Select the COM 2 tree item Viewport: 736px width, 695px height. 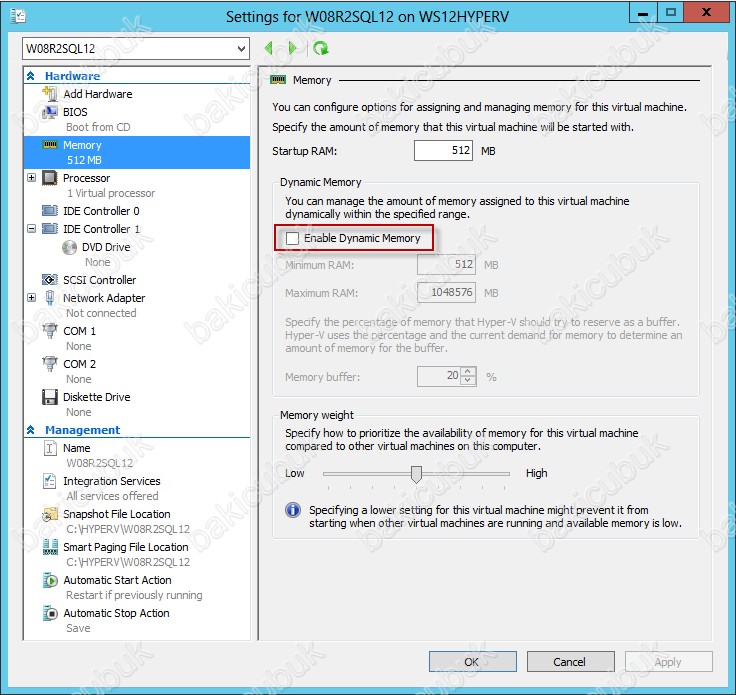79,364
